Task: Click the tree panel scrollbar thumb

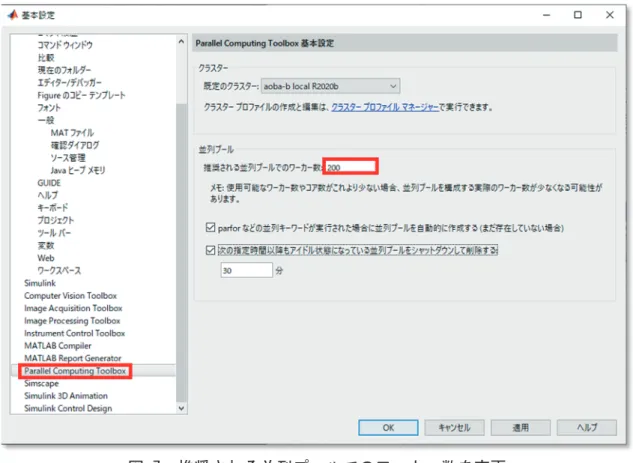Action: [x=181, y=253]
